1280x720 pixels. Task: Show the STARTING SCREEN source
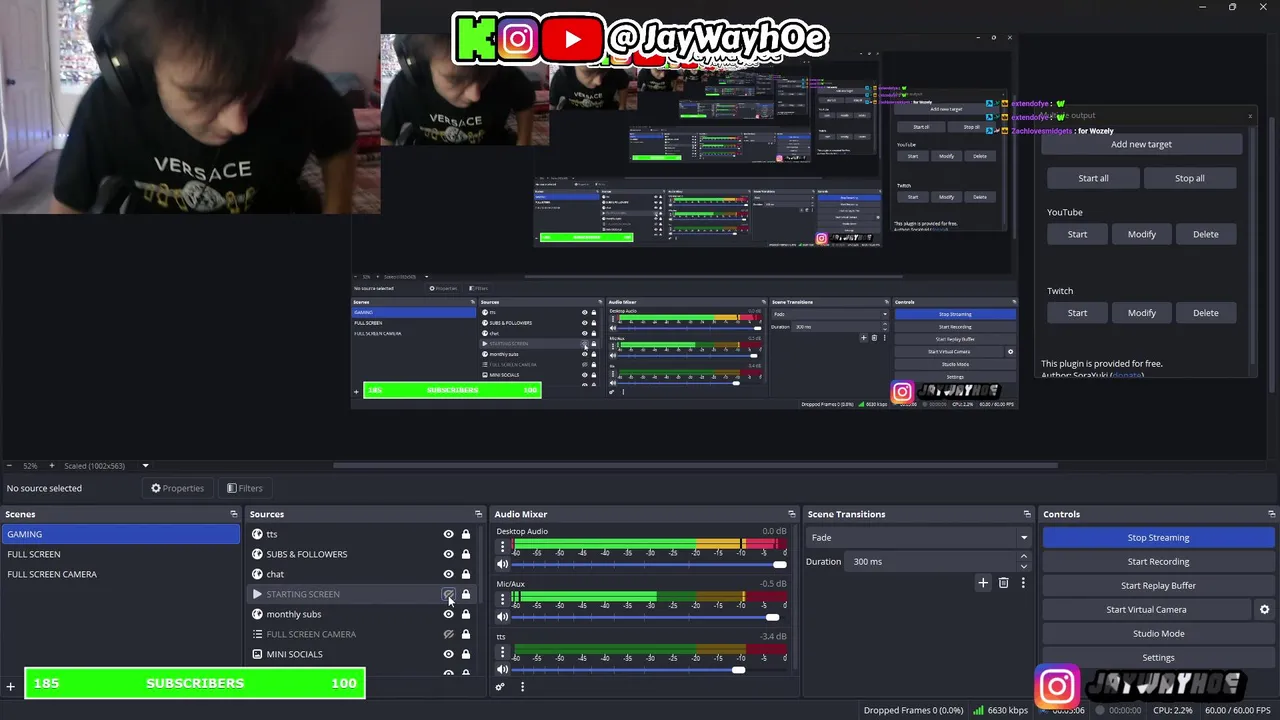tap(448, 594)
